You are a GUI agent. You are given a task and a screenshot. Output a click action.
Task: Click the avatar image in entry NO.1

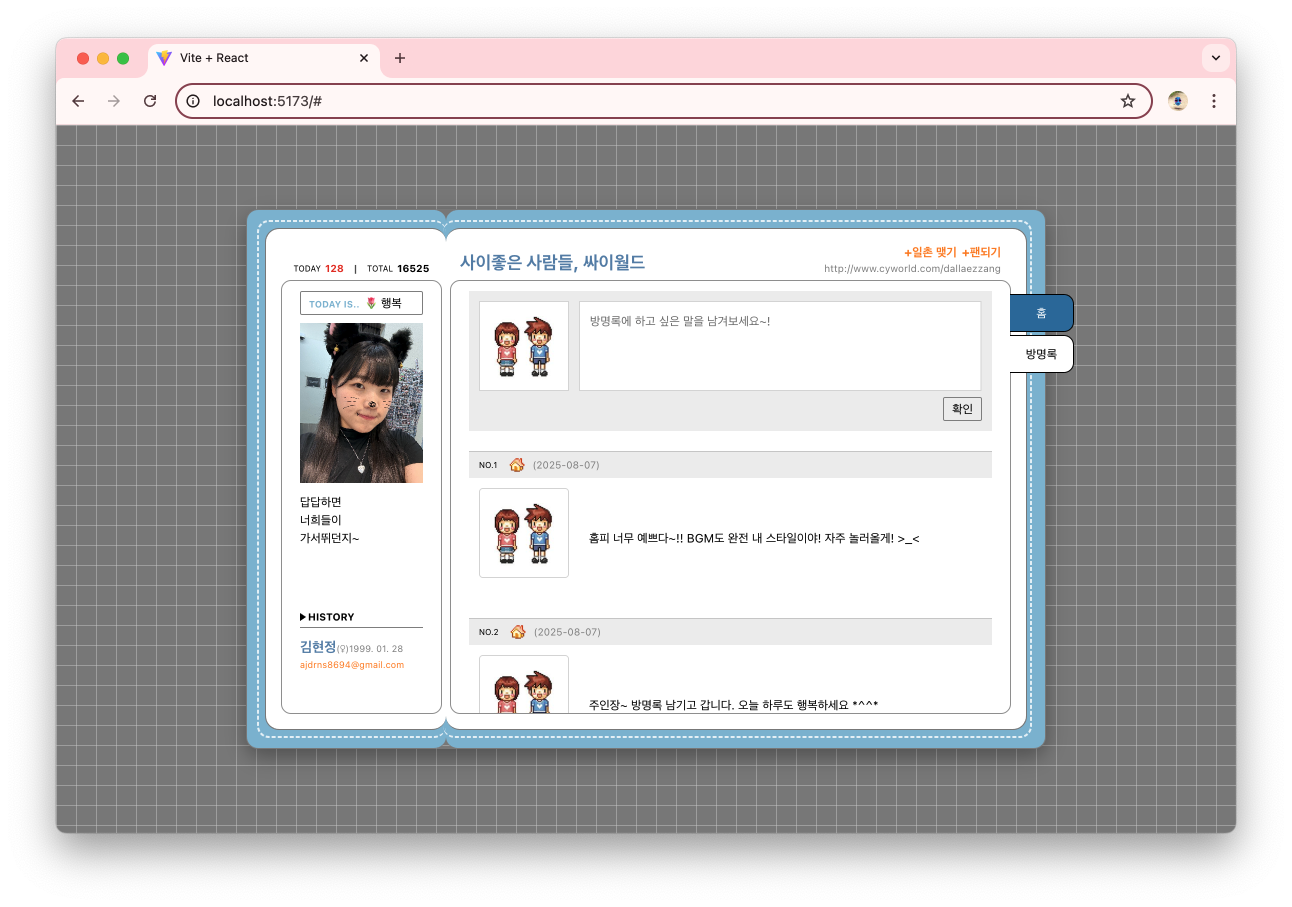click(524, 533)
